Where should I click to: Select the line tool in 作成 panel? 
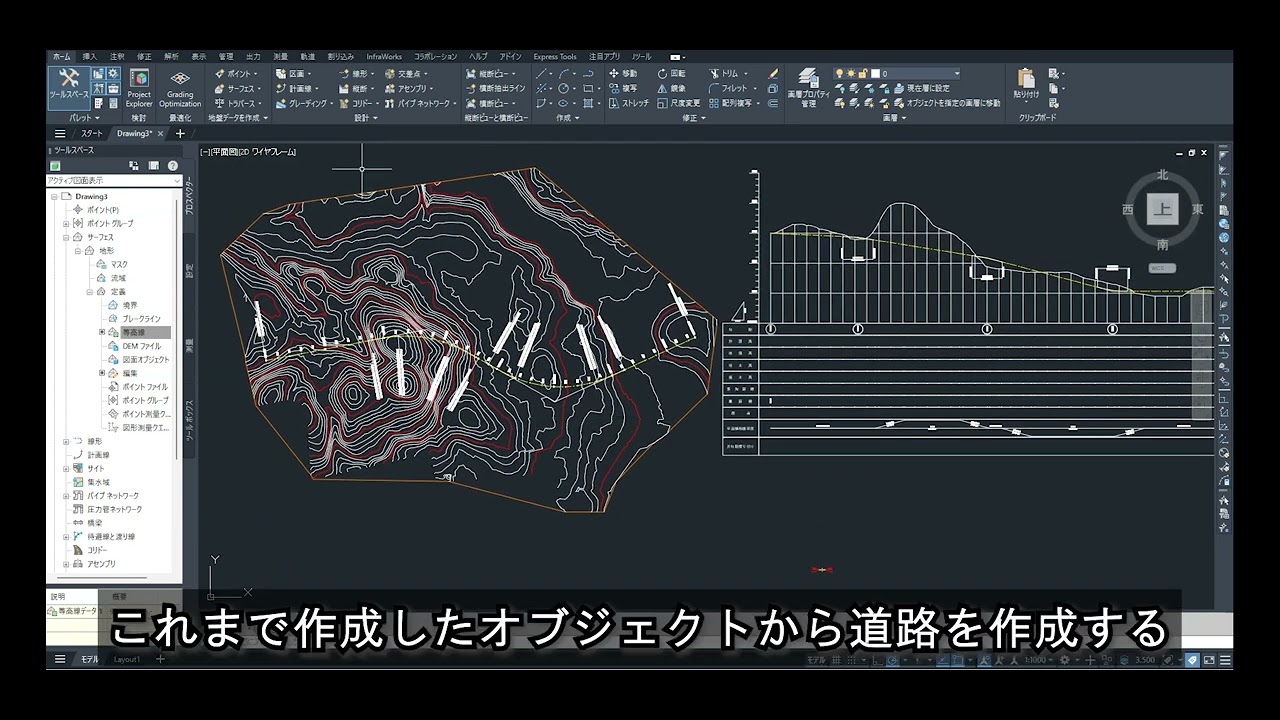(541, 74)
